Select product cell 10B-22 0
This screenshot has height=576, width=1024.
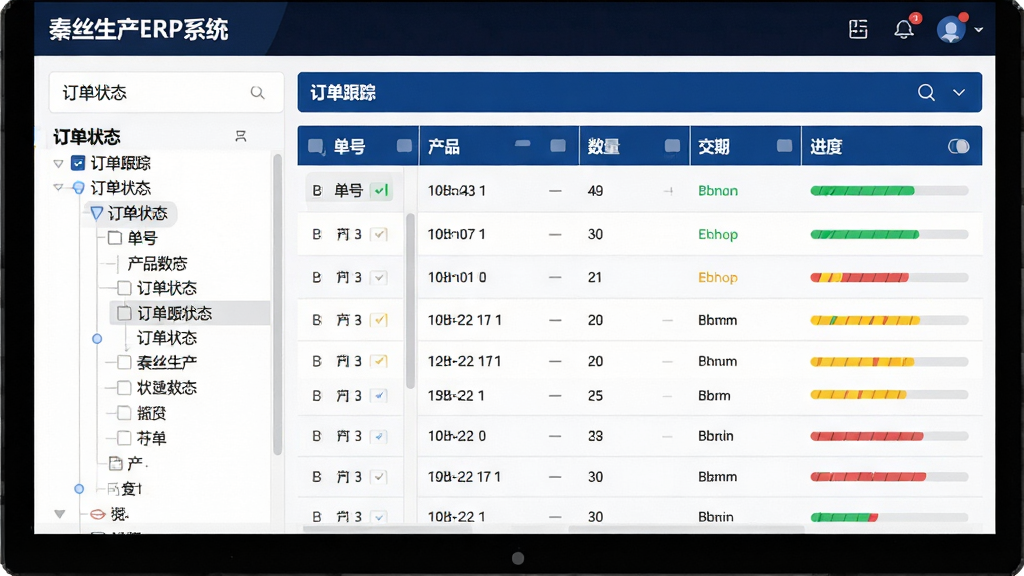coord(456,436)
